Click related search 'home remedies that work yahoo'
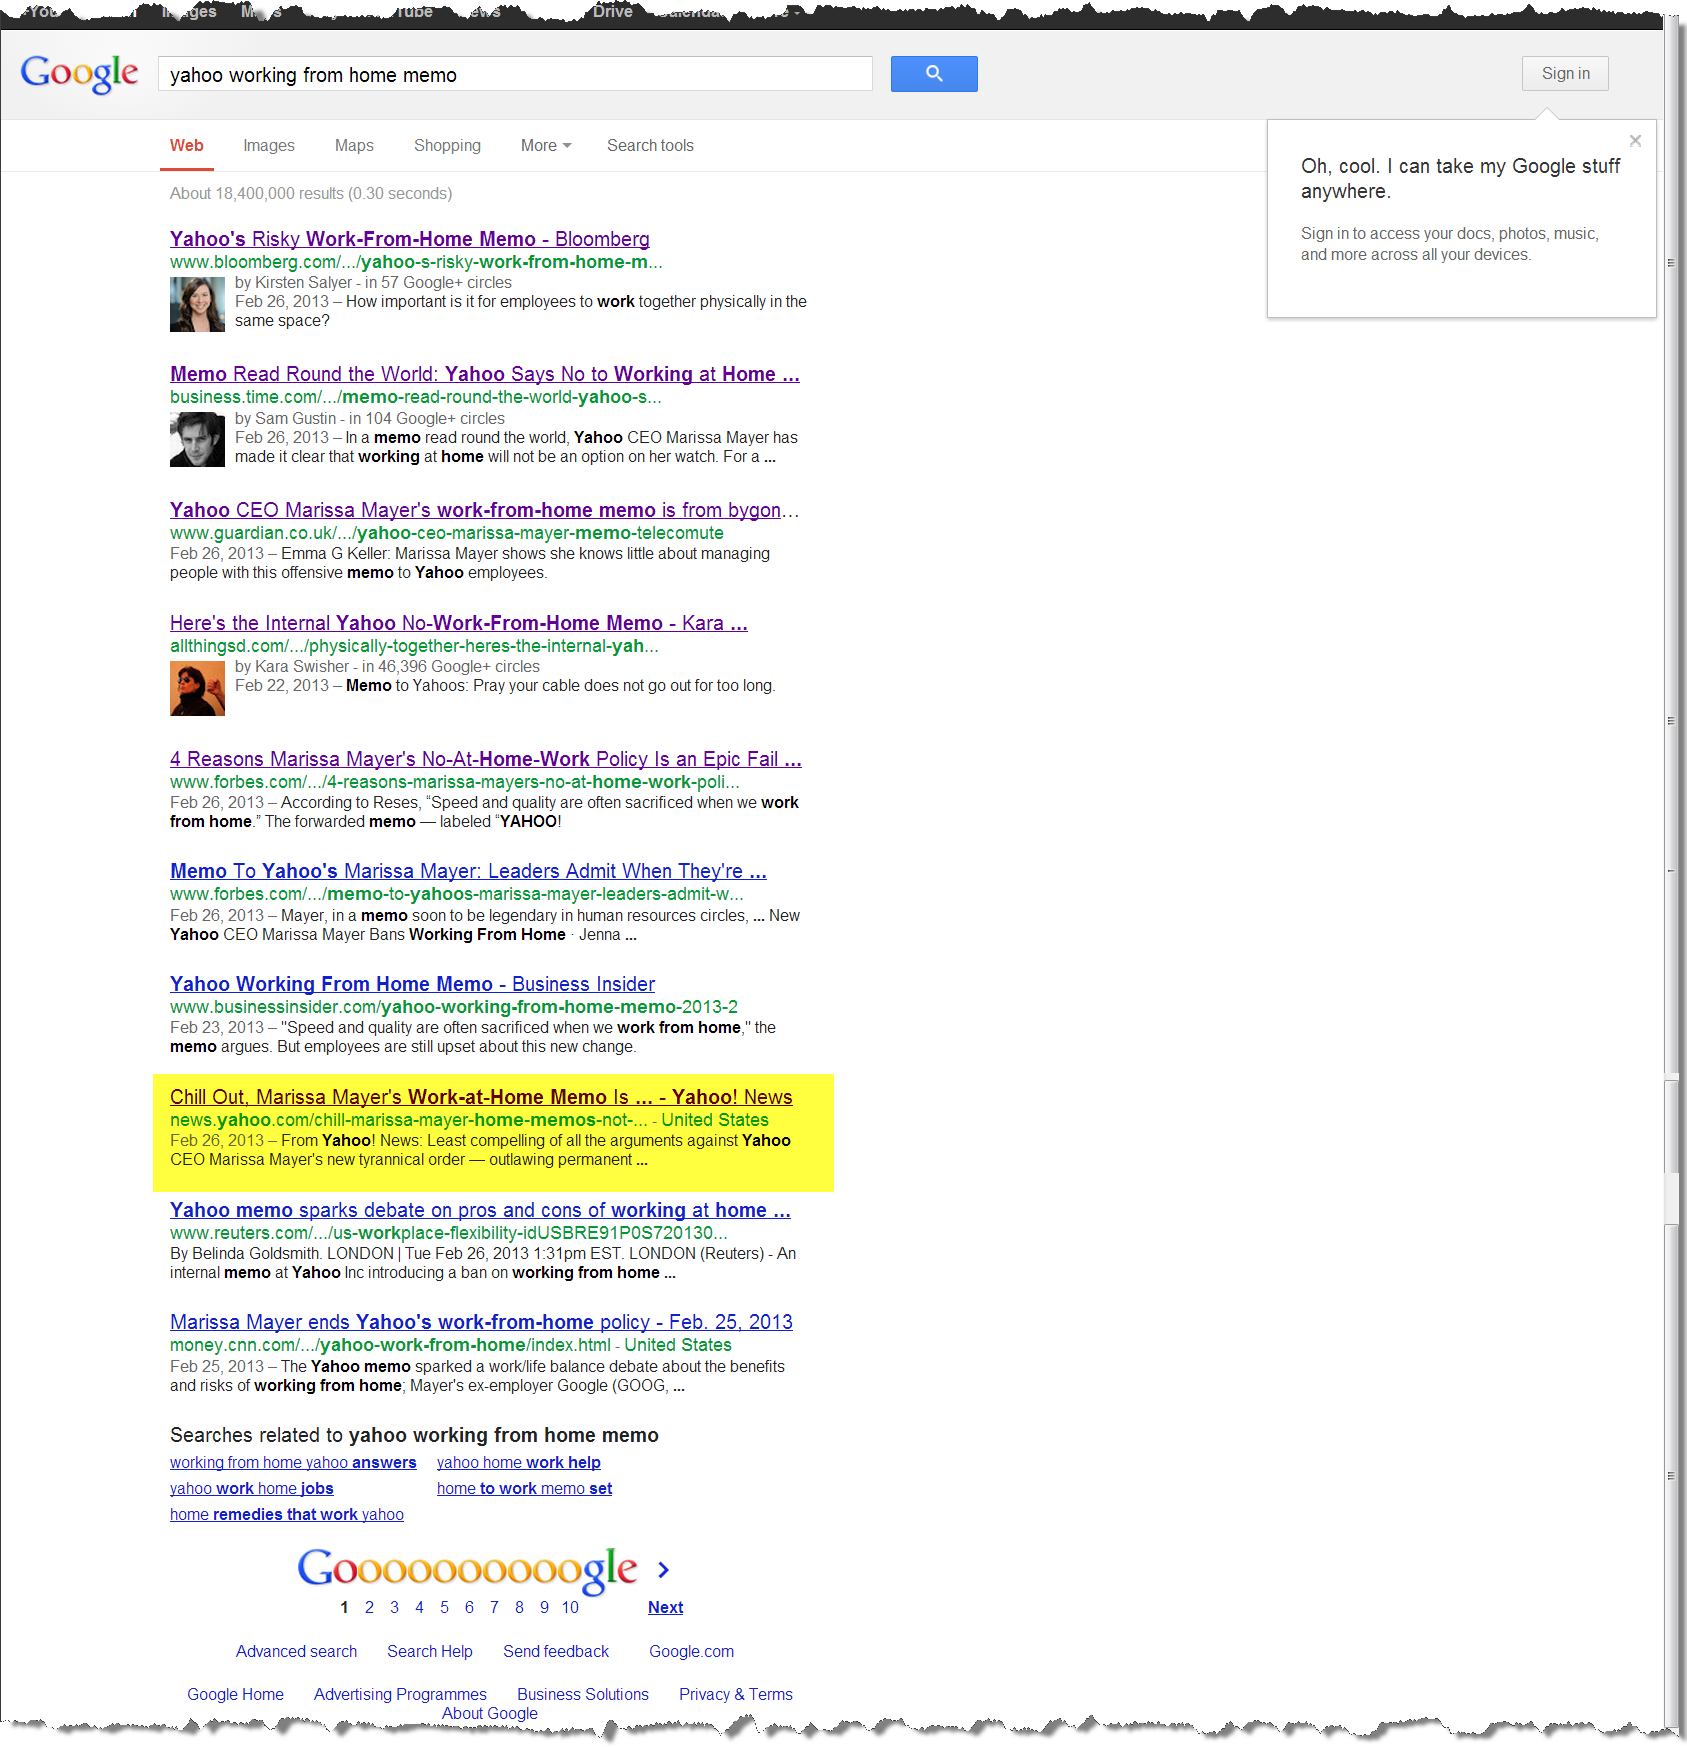Image resolution: width=1687 pixels, height=1747 pixels. 287,1514
